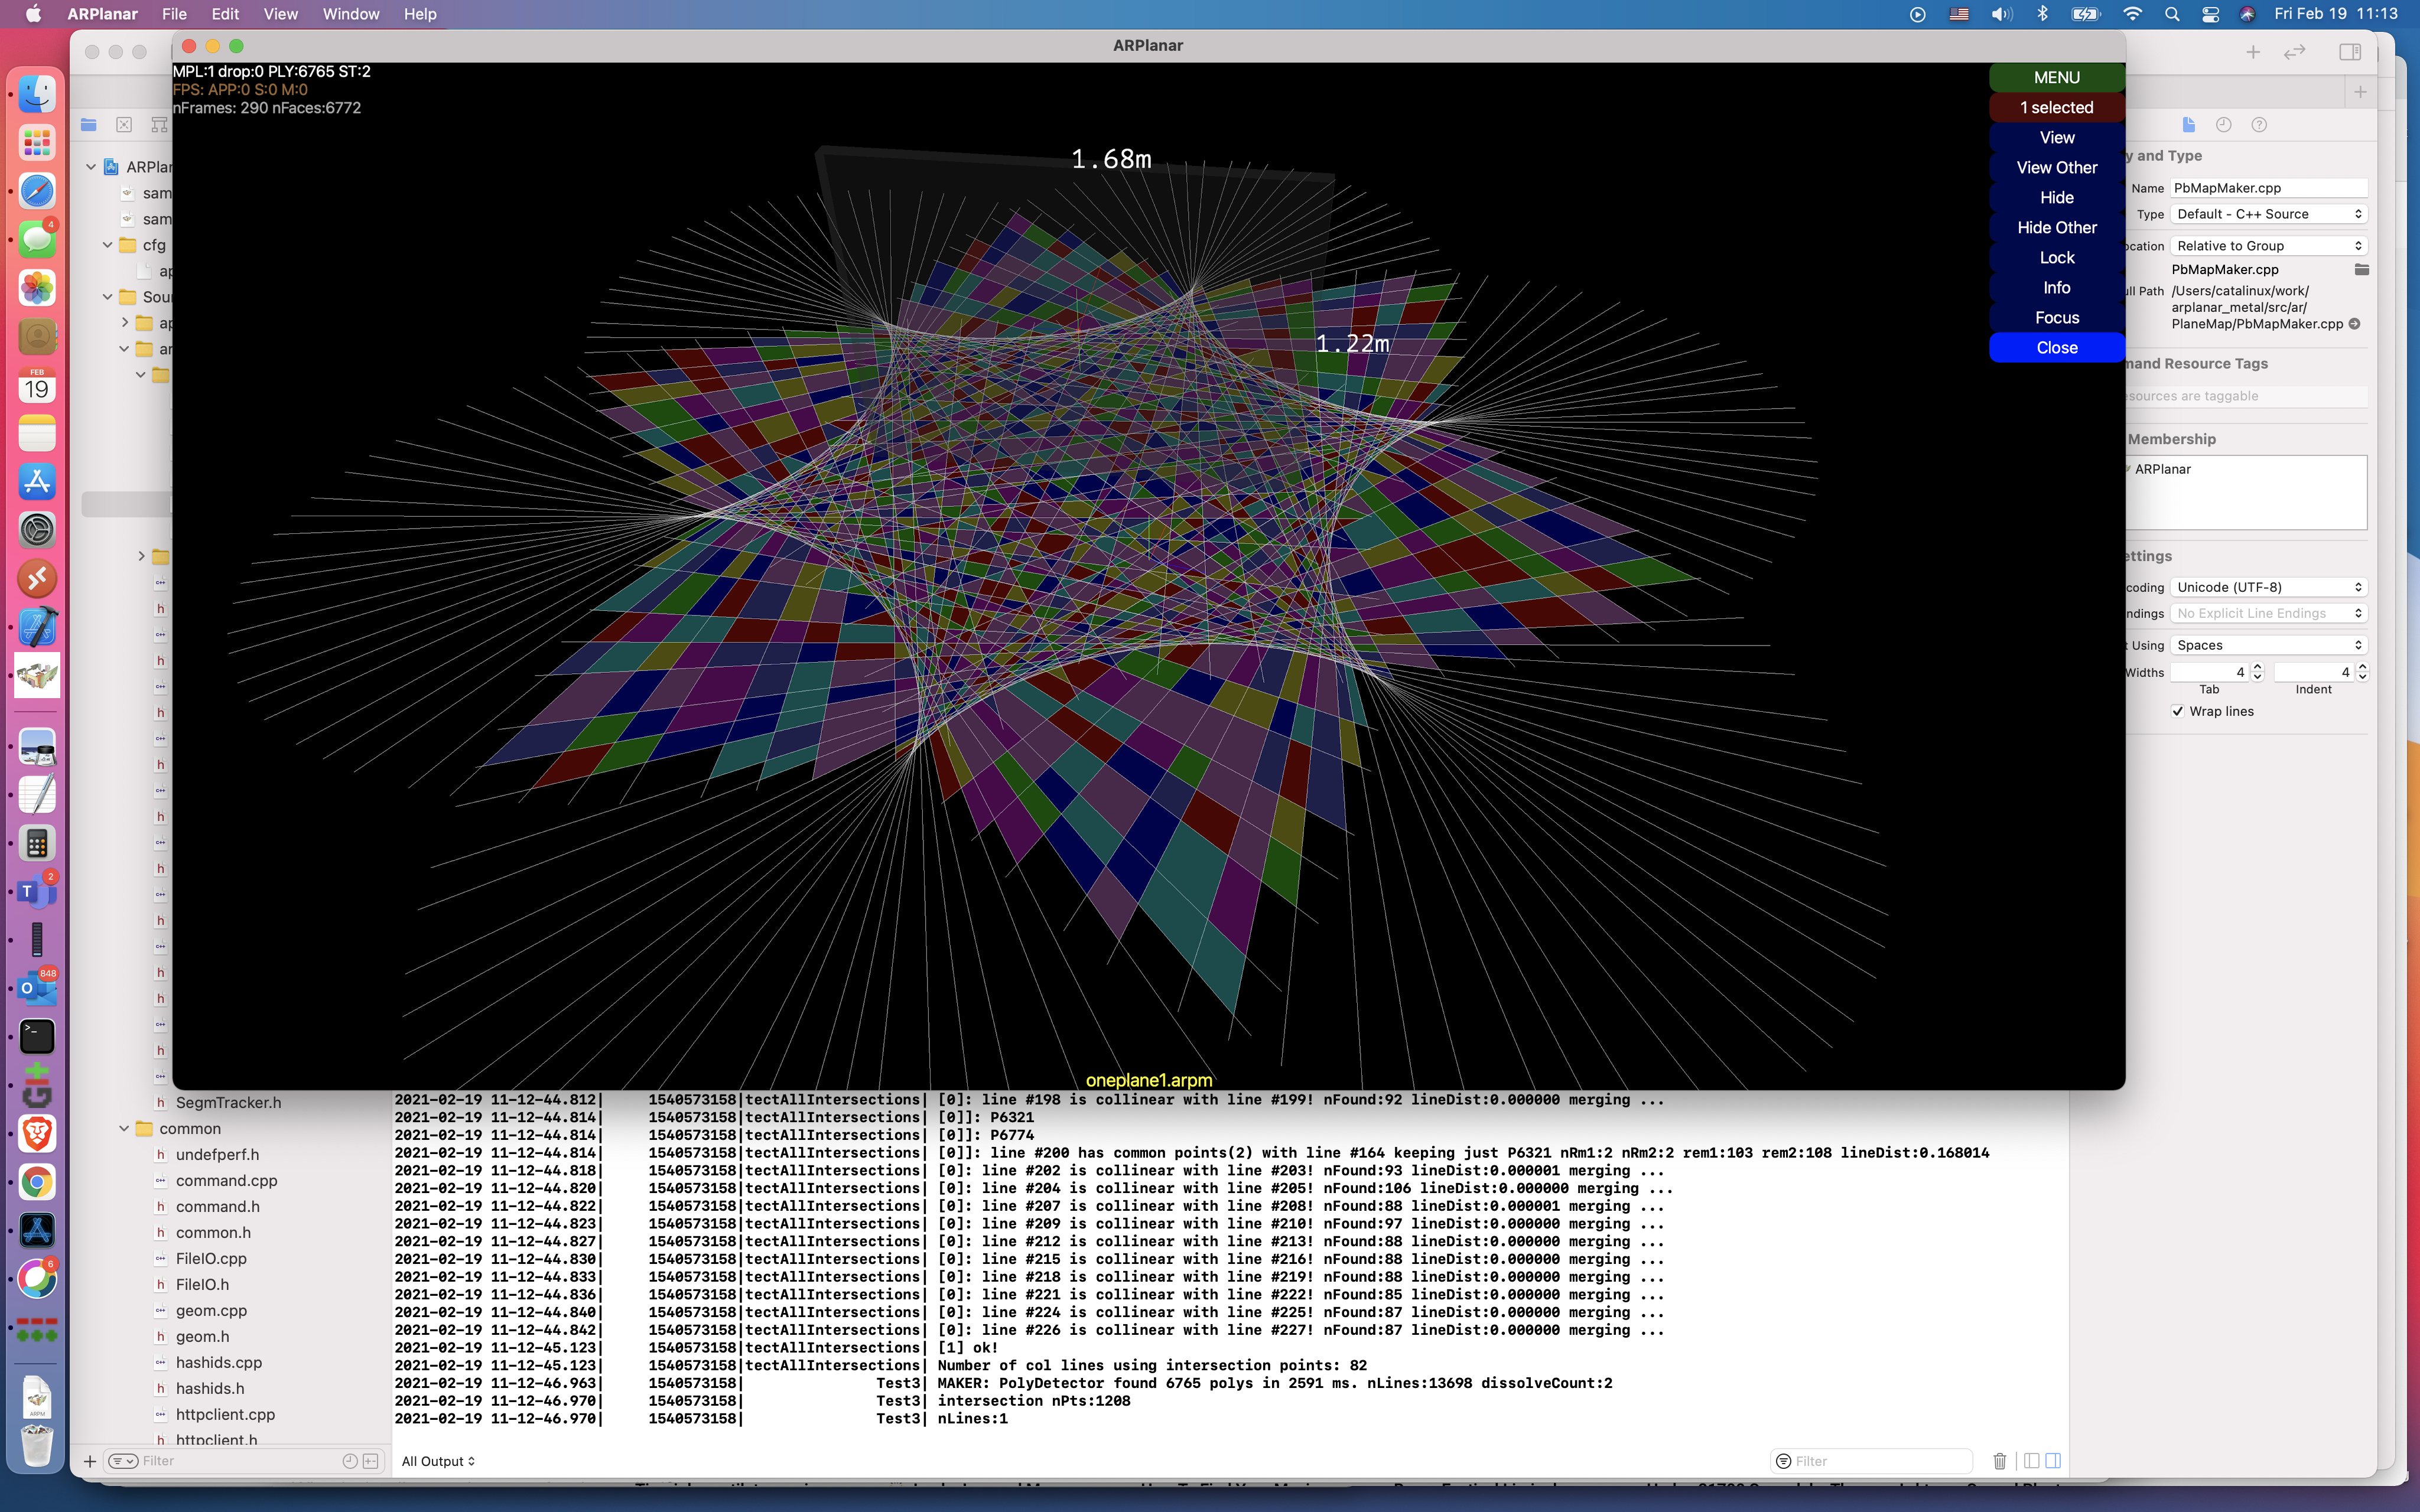Click the Indent width stepper
Viewport: 2420px width, 1512px height.
[2362, 672]
